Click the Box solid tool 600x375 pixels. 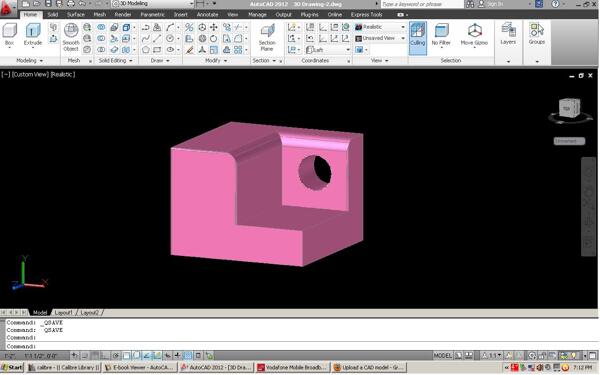point(10,34)
